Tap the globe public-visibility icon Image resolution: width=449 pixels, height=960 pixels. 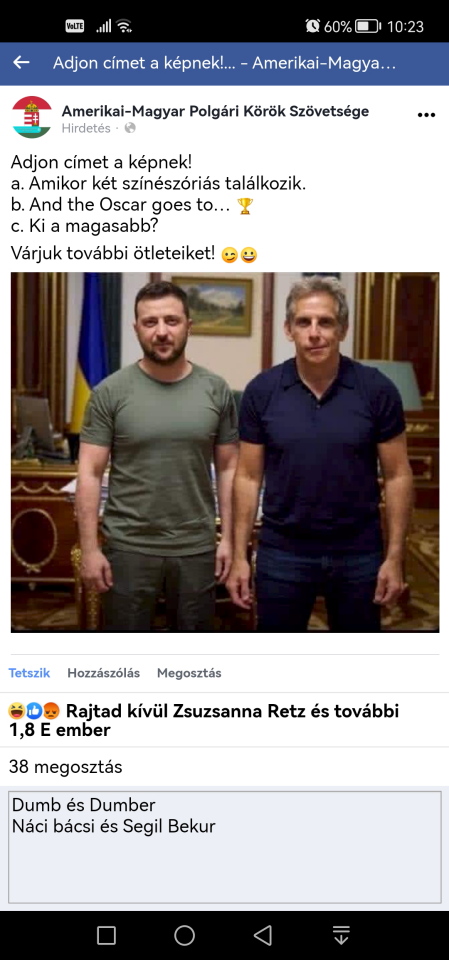[130, 129]
